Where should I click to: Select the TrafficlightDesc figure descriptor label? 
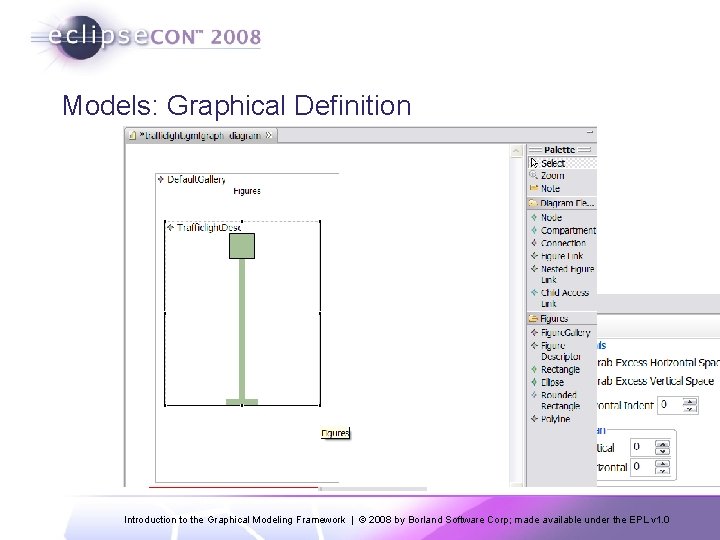[209, 227]
